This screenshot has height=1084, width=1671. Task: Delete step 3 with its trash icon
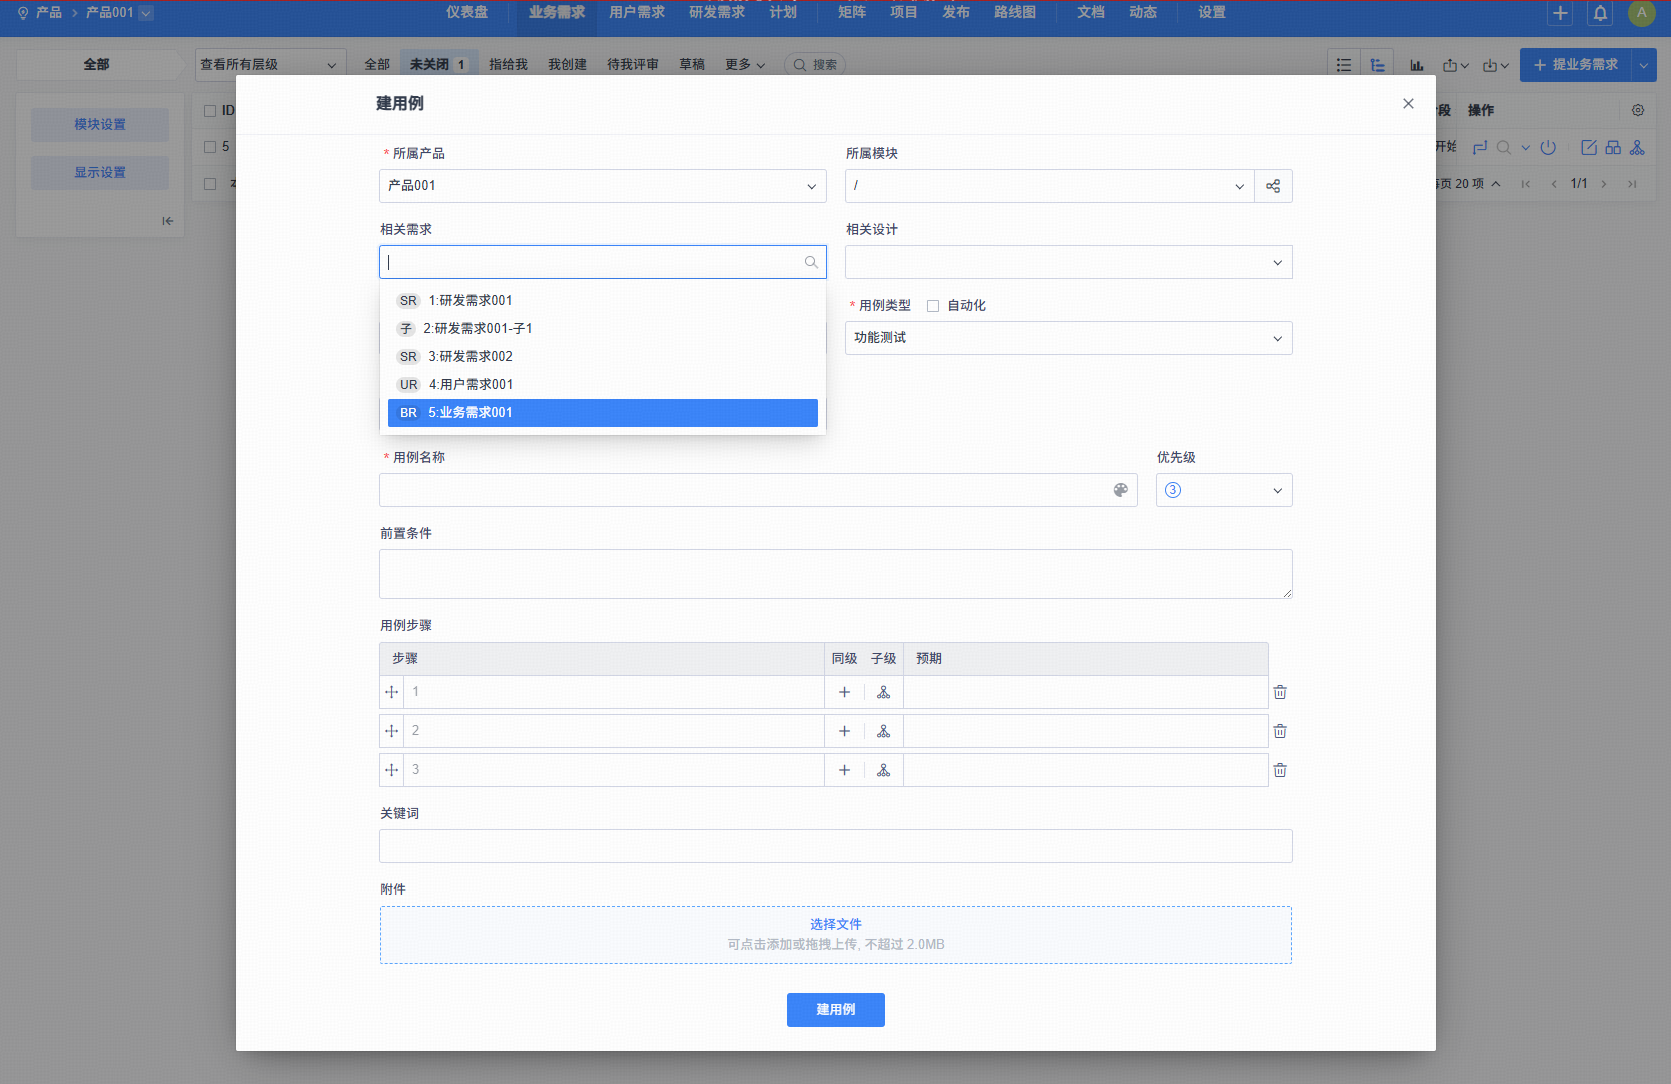[1280, 770]
